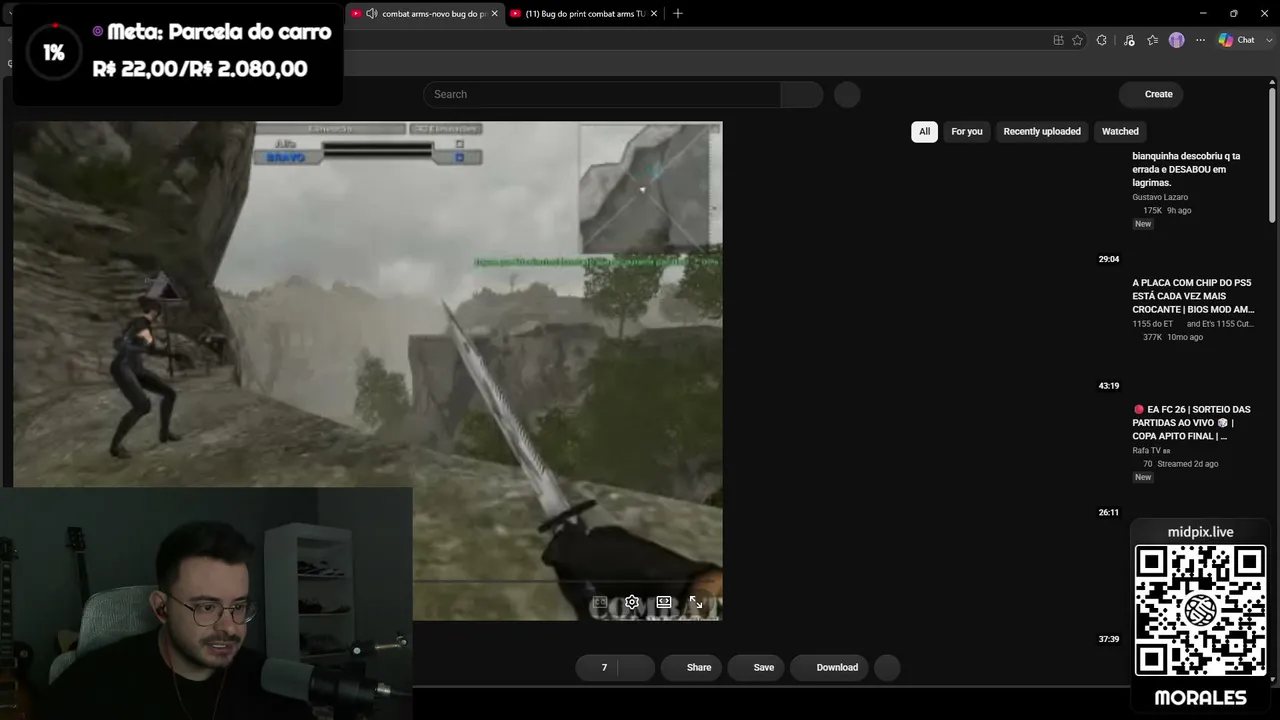Screen dimensions: 1280x720
Task: Enter fullscreen in the video player
Action: coord(696,602)
